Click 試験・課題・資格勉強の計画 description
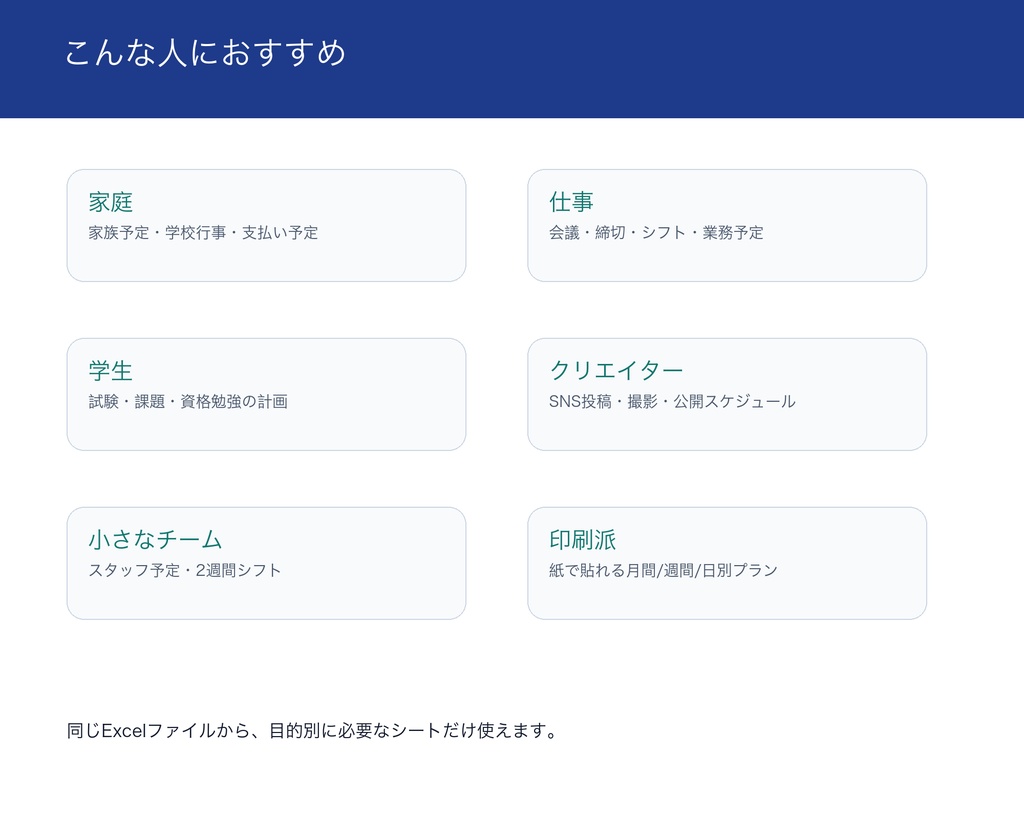Screen dimensions: 1024x819 [188, 401]
